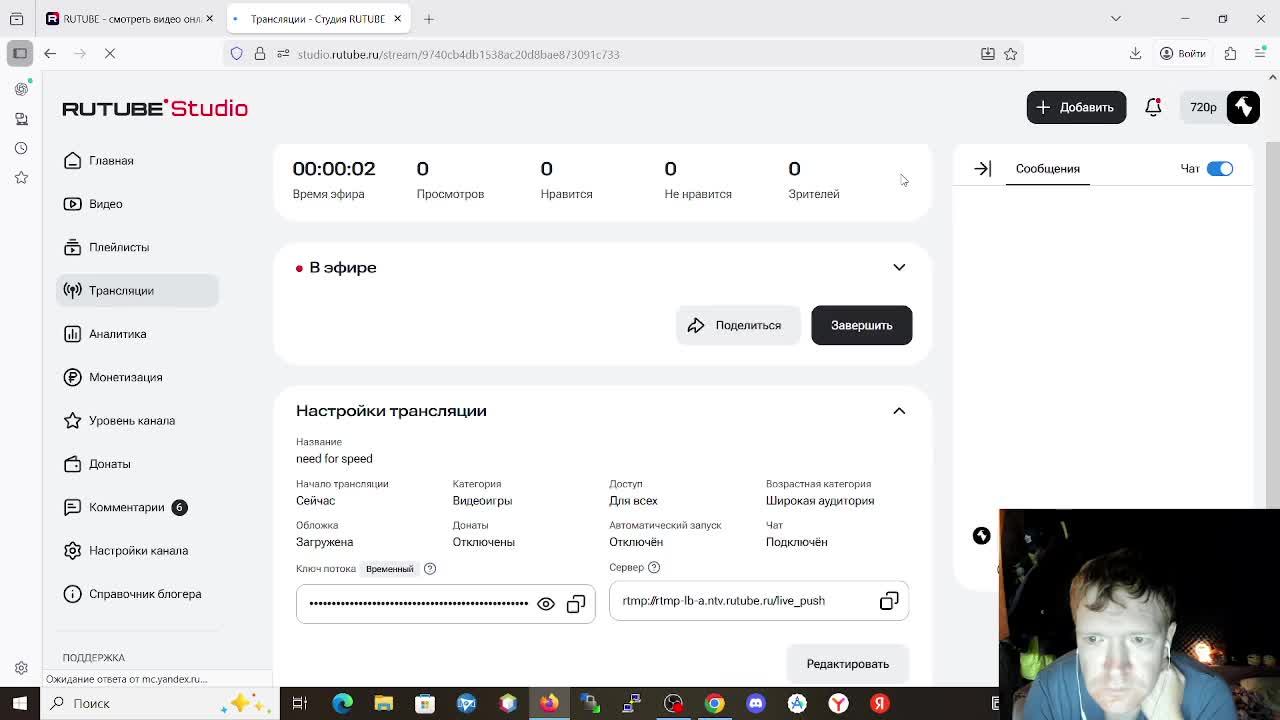This screenshot has width=1280, height=720.
Task: Open File Explorer from taskbar
Action: [383, 703]
